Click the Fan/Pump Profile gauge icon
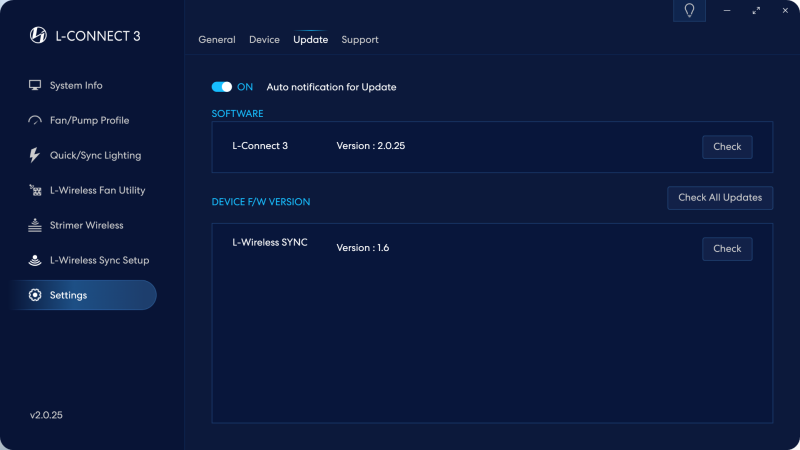This screenshot has width=800, height=450. (x=35, y=120)
